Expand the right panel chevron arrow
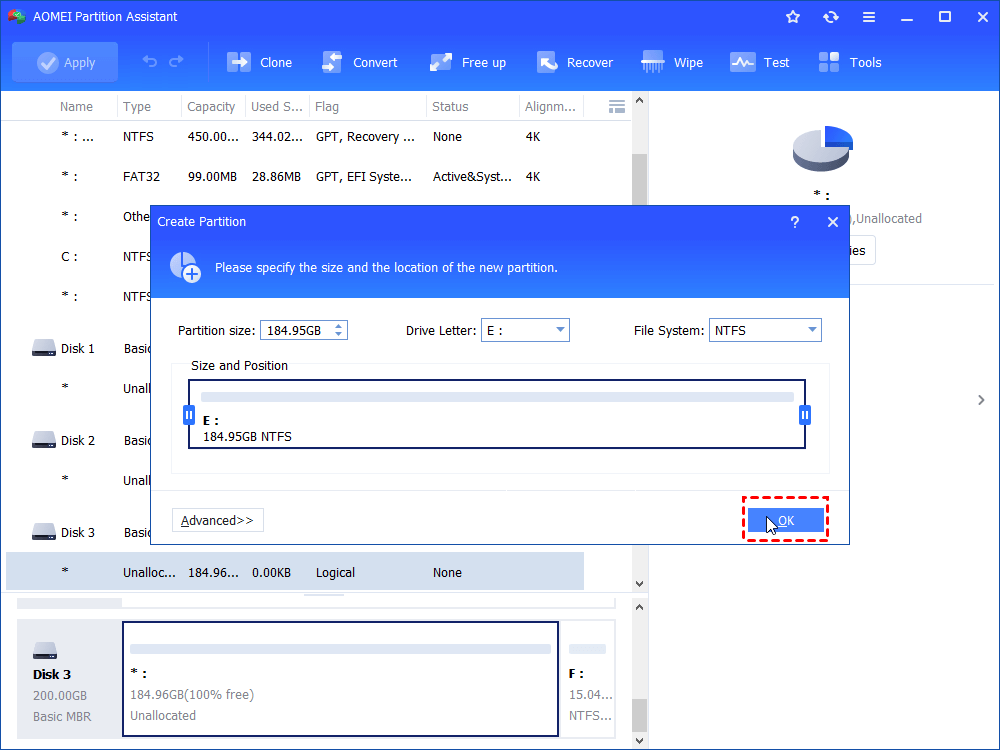The width and height of the screenshot is (1000, 750). pos(981,400)
